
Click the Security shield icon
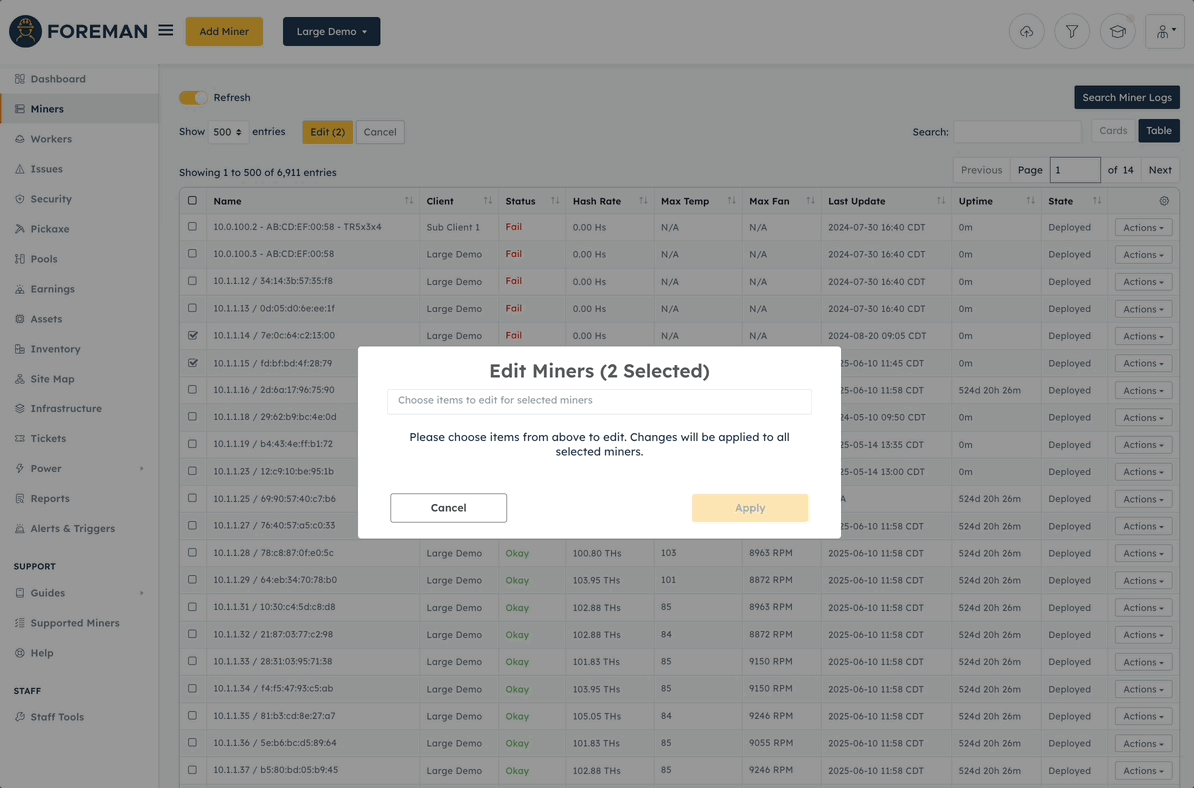(x=20, y=199)
